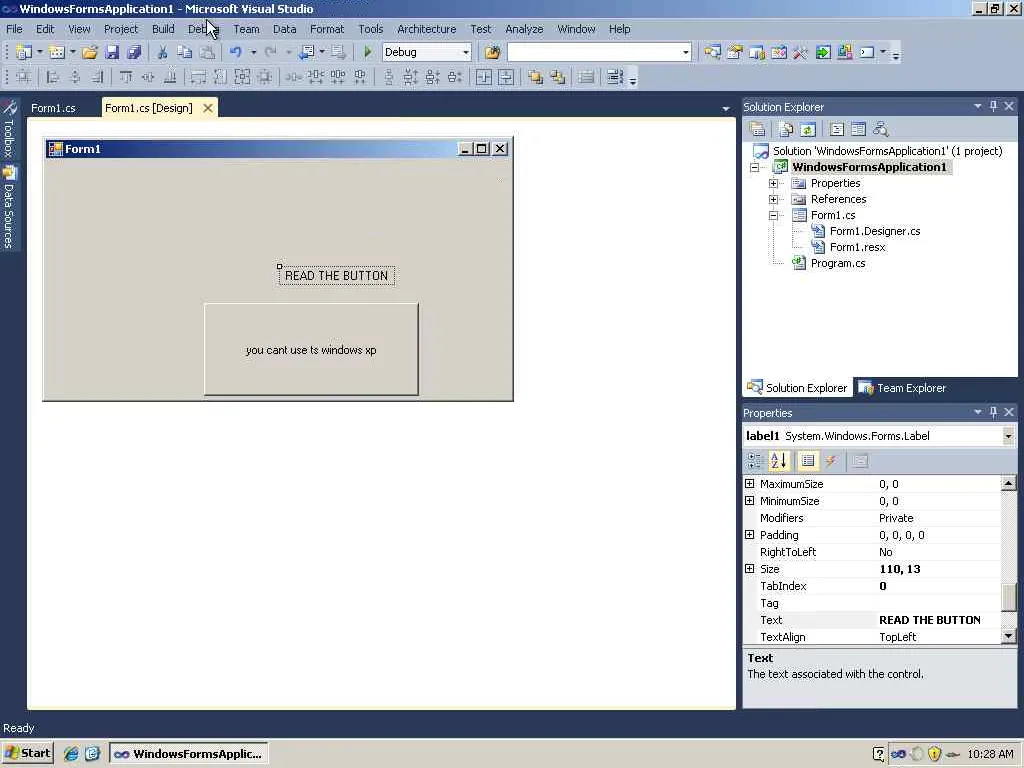Viewport: 1024px width, 768px height.
Task: Click the New Project toolbar icon
Action: coord(24,52)
